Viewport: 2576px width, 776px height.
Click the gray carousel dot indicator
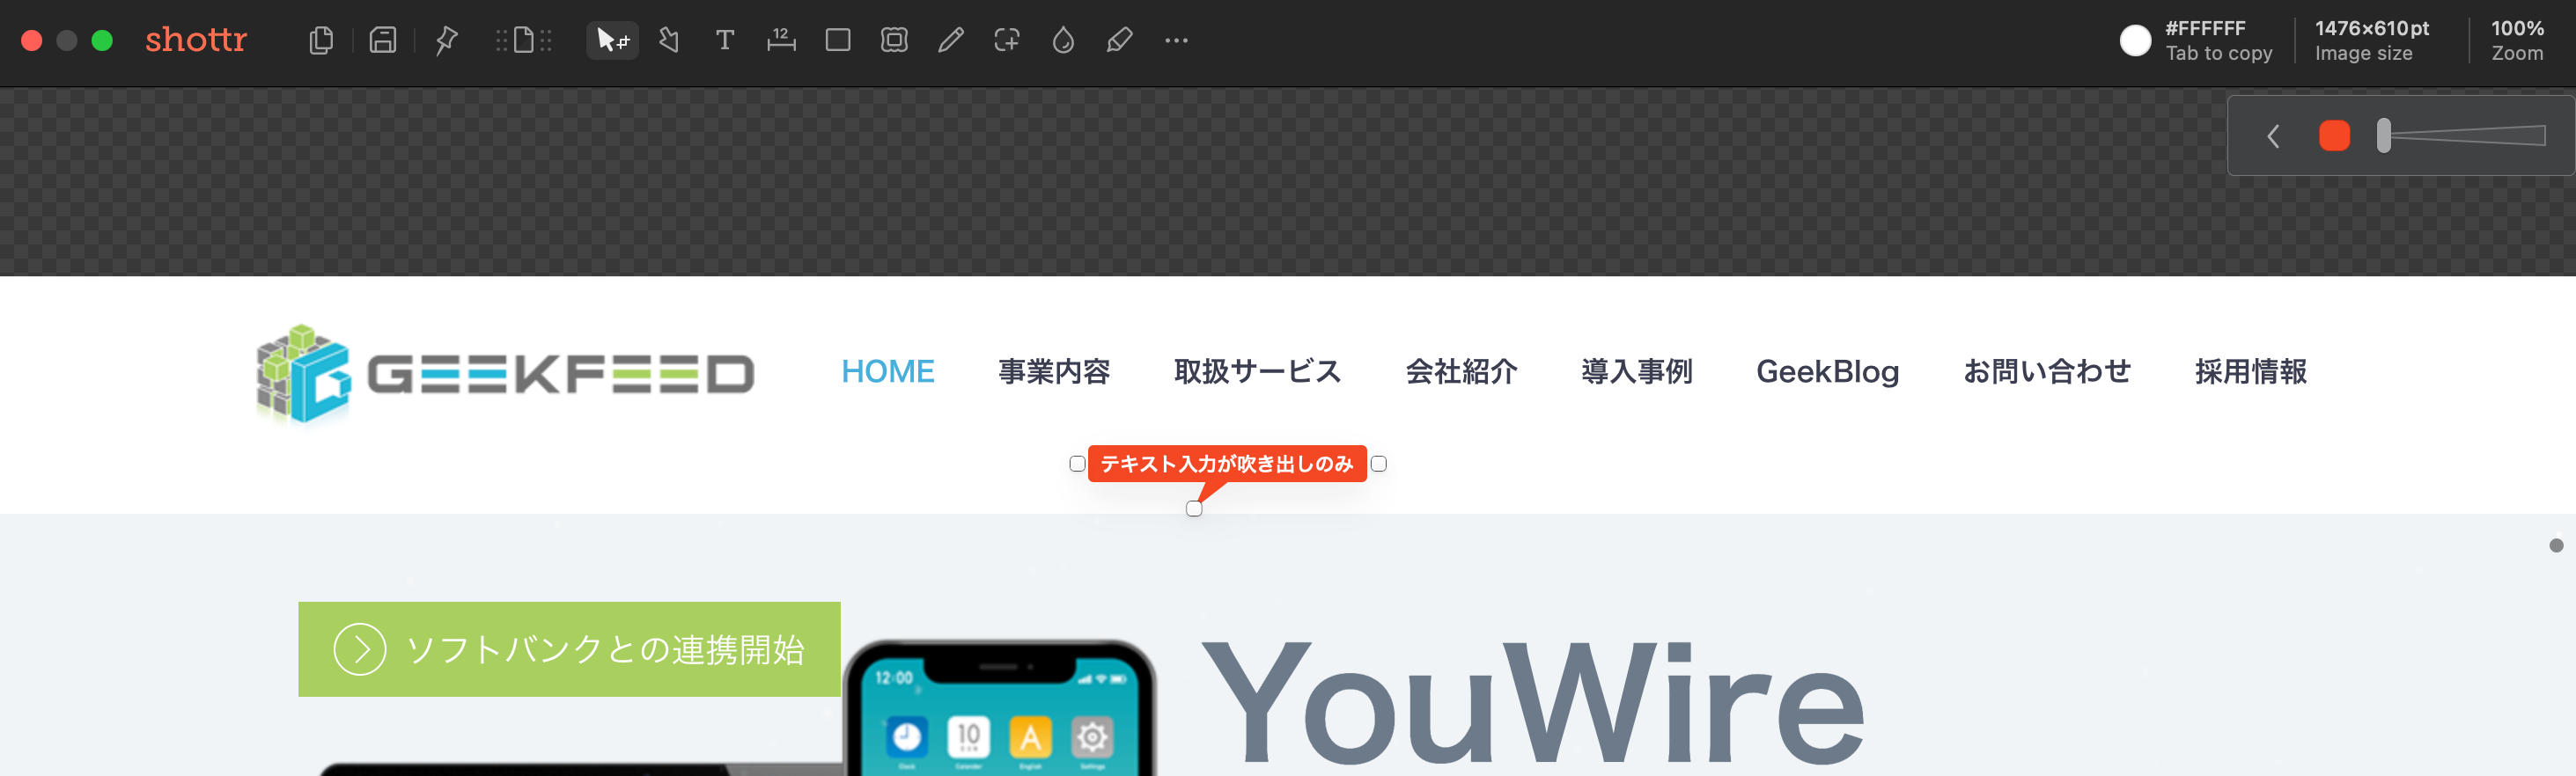point(2556,545)
